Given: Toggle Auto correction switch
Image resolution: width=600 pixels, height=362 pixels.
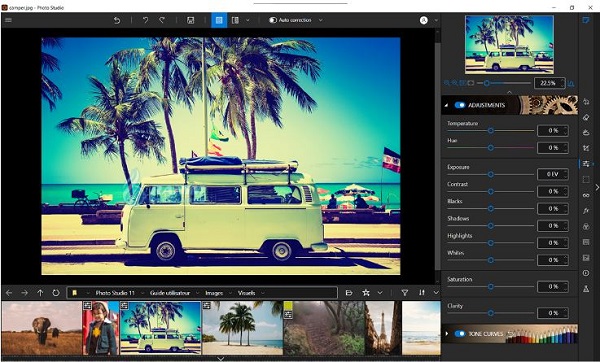Looking at the screenshot, I should (x=273, y=20).
